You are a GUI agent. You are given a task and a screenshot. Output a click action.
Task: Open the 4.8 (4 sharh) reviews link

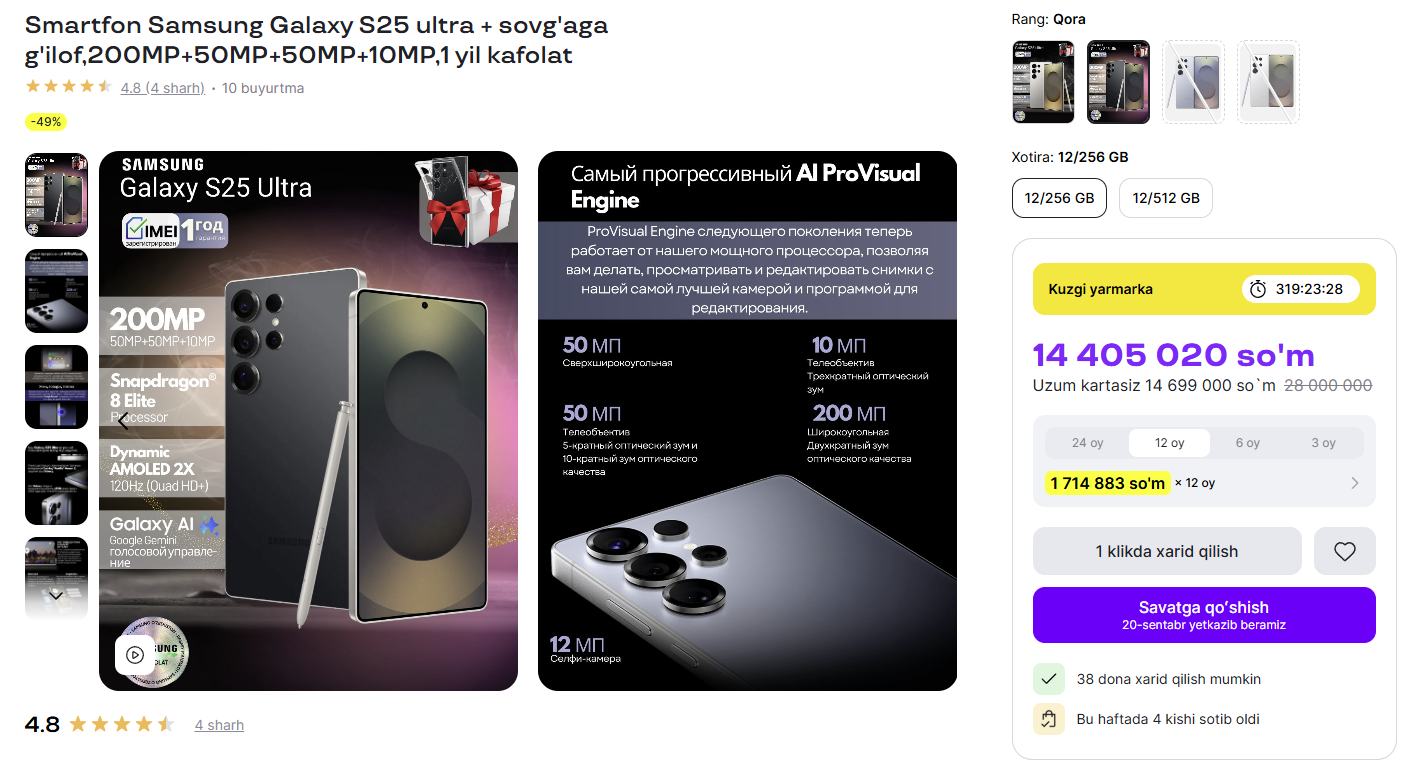162,88
